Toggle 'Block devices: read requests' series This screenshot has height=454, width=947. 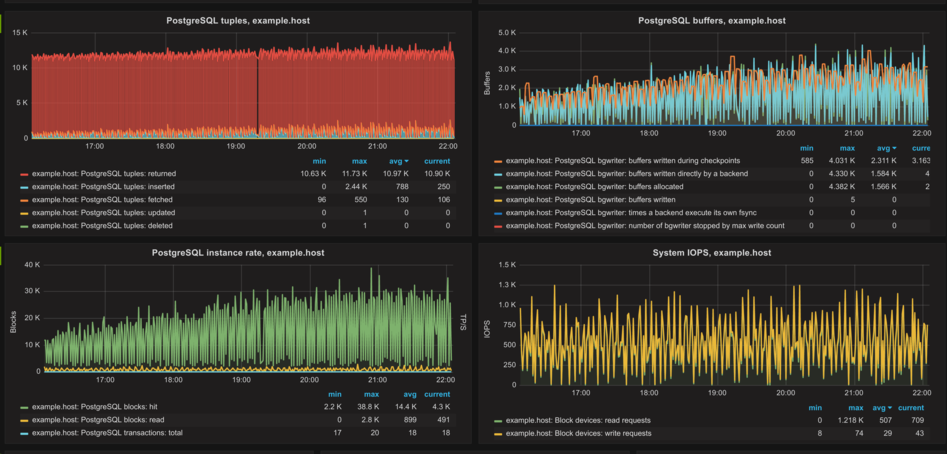pos(578,420)
